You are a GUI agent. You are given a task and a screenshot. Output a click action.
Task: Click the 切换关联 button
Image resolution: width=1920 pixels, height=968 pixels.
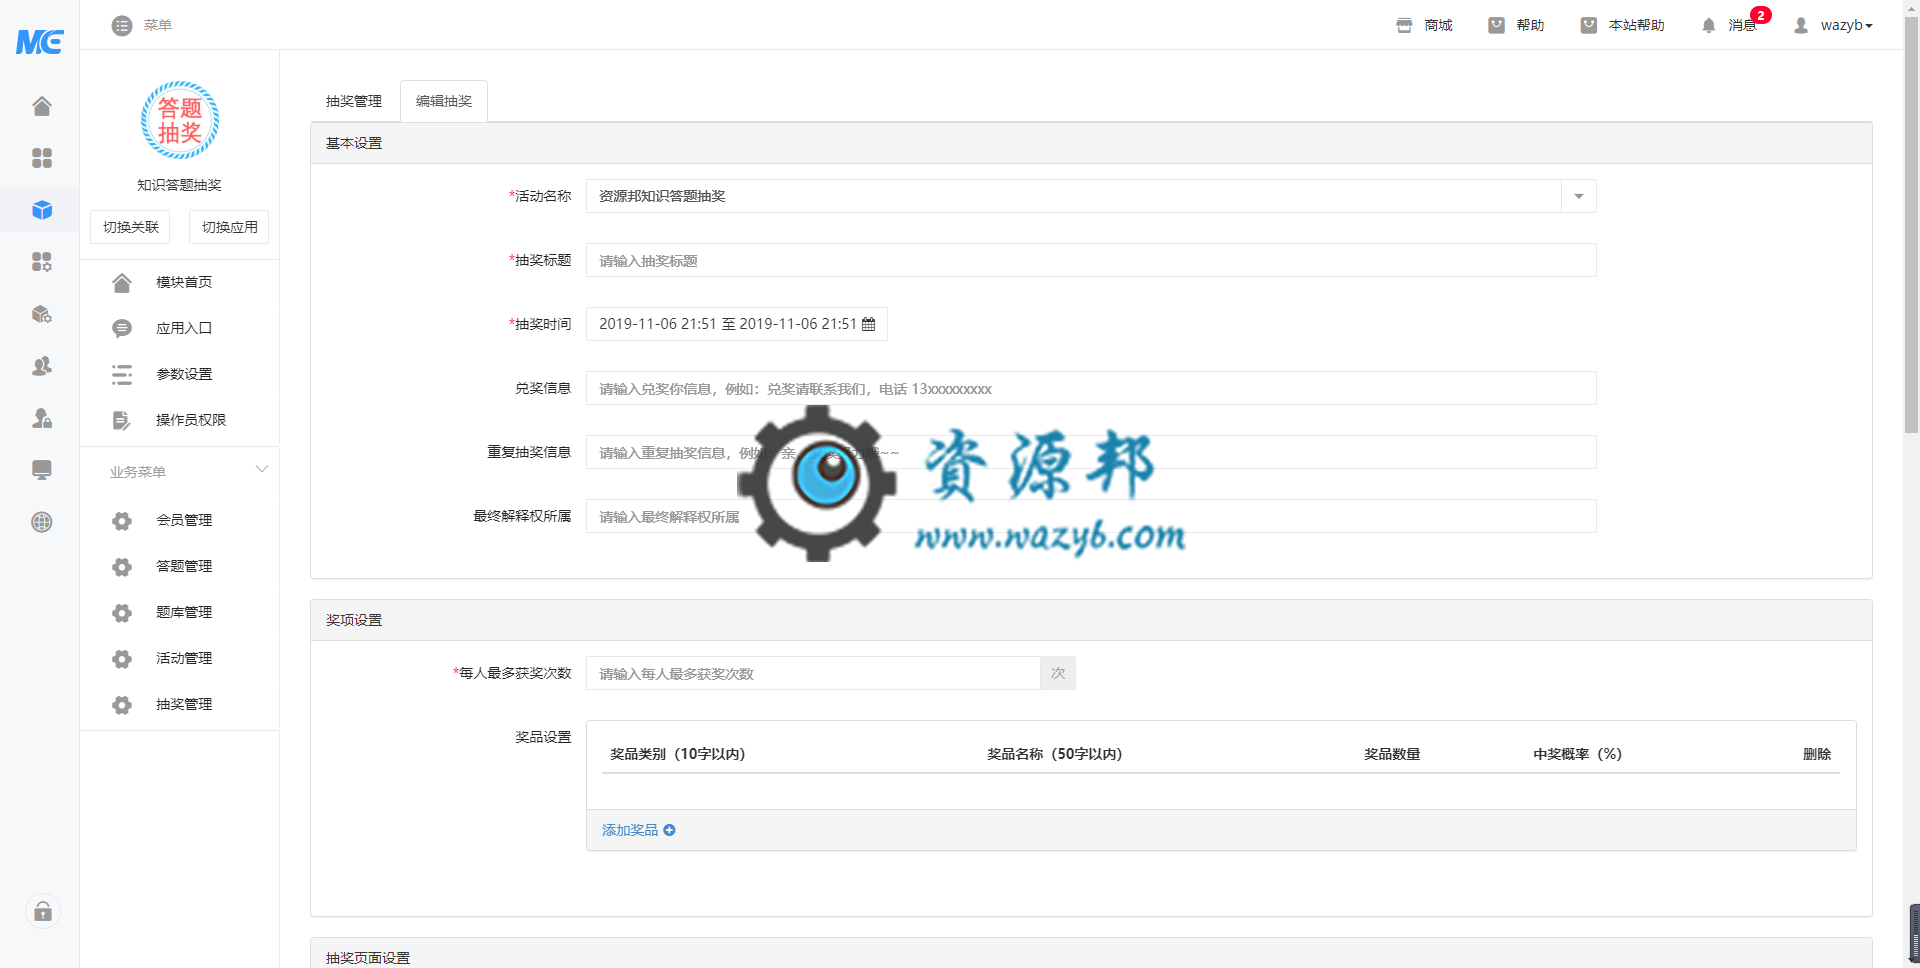130,227
